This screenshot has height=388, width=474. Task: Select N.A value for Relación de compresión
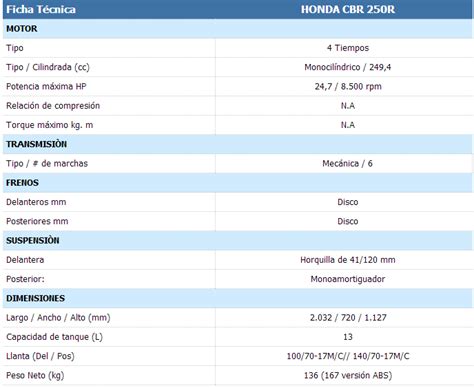[348, 106]
